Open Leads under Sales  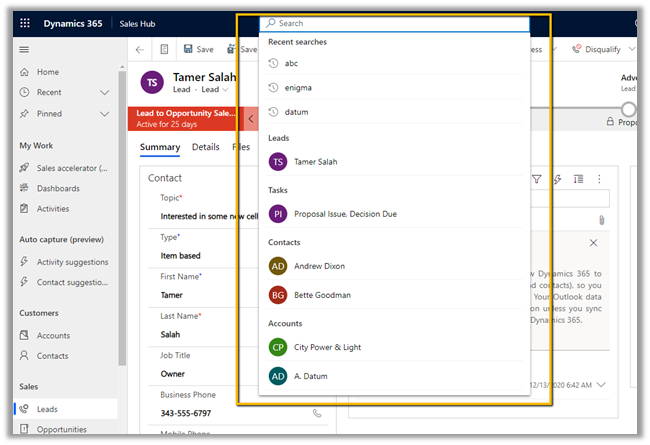(x=65, y=409)
